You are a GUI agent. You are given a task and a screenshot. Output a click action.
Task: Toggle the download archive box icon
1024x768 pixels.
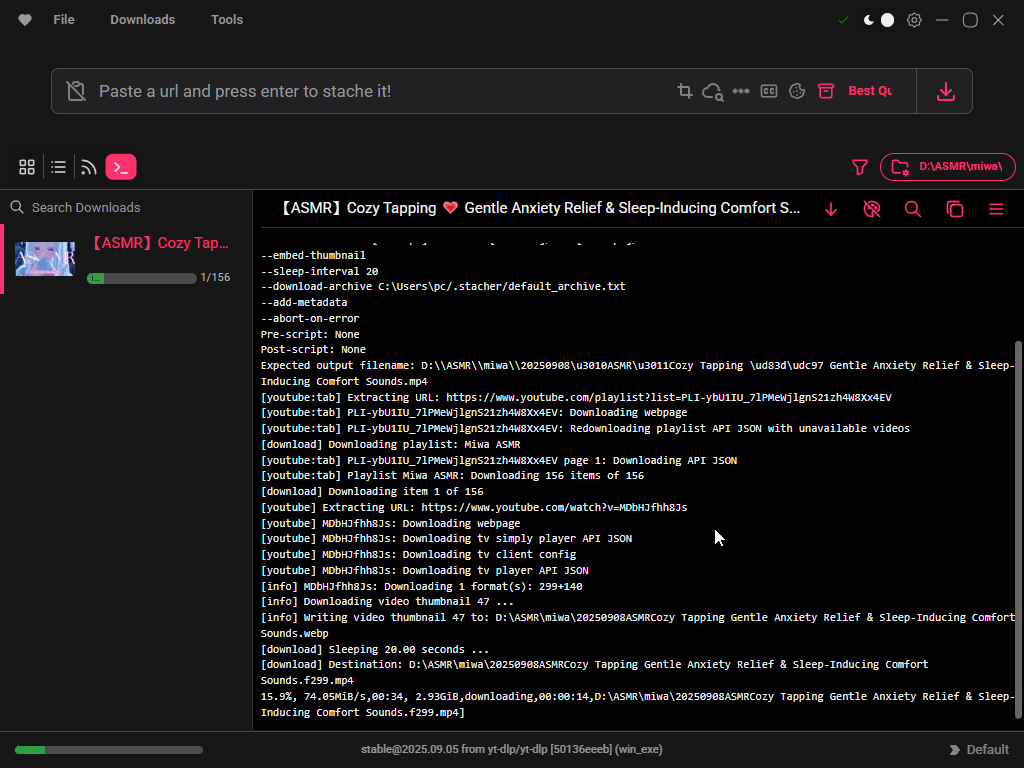tap(826, 91)
